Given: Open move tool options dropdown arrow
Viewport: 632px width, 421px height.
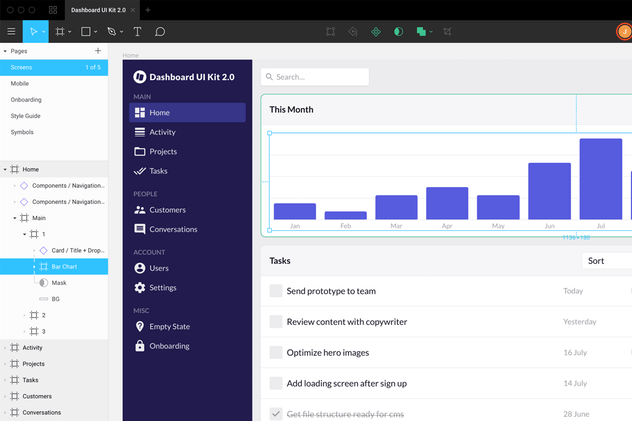Looking at the screenshot, I should (44, 32).
